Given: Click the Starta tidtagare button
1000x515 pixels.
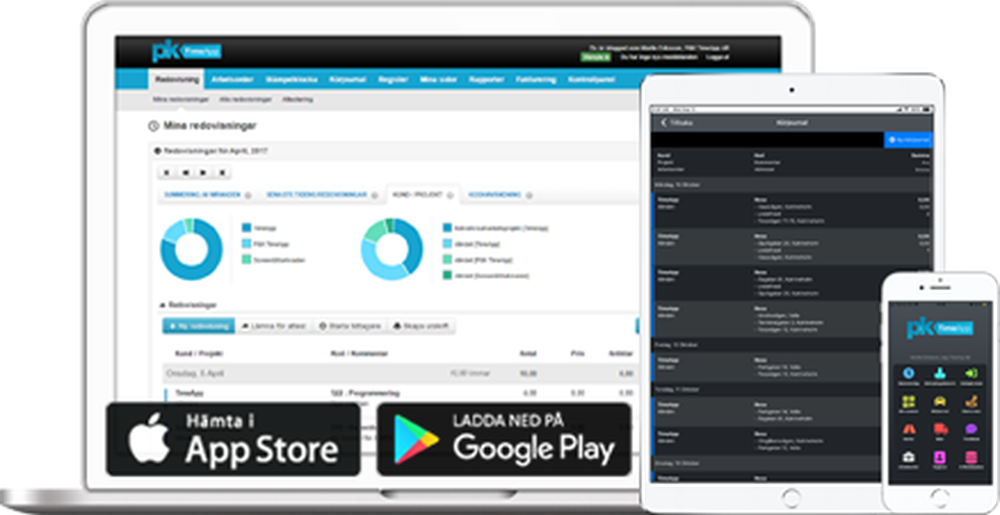Looking at the screenshot, I should (350, 326).
